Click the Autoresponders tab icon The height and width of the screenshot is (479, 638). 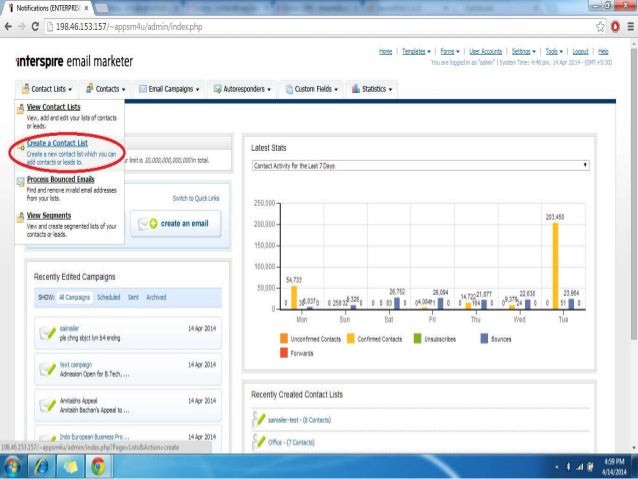coord(218,89)
